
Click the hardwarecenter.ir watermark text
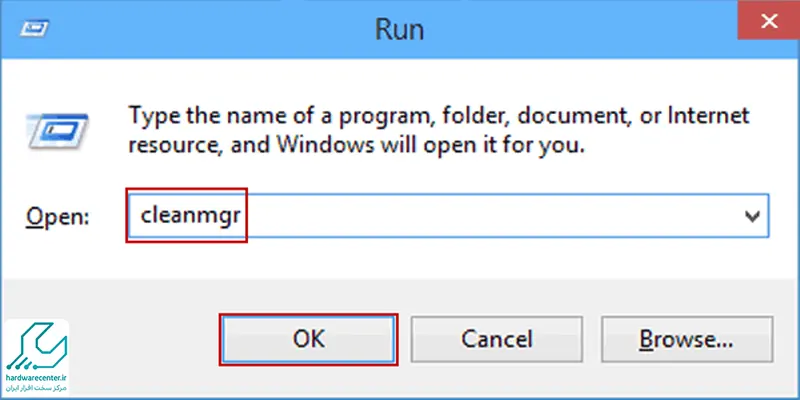pyautogui.click(x=37, y=378)
